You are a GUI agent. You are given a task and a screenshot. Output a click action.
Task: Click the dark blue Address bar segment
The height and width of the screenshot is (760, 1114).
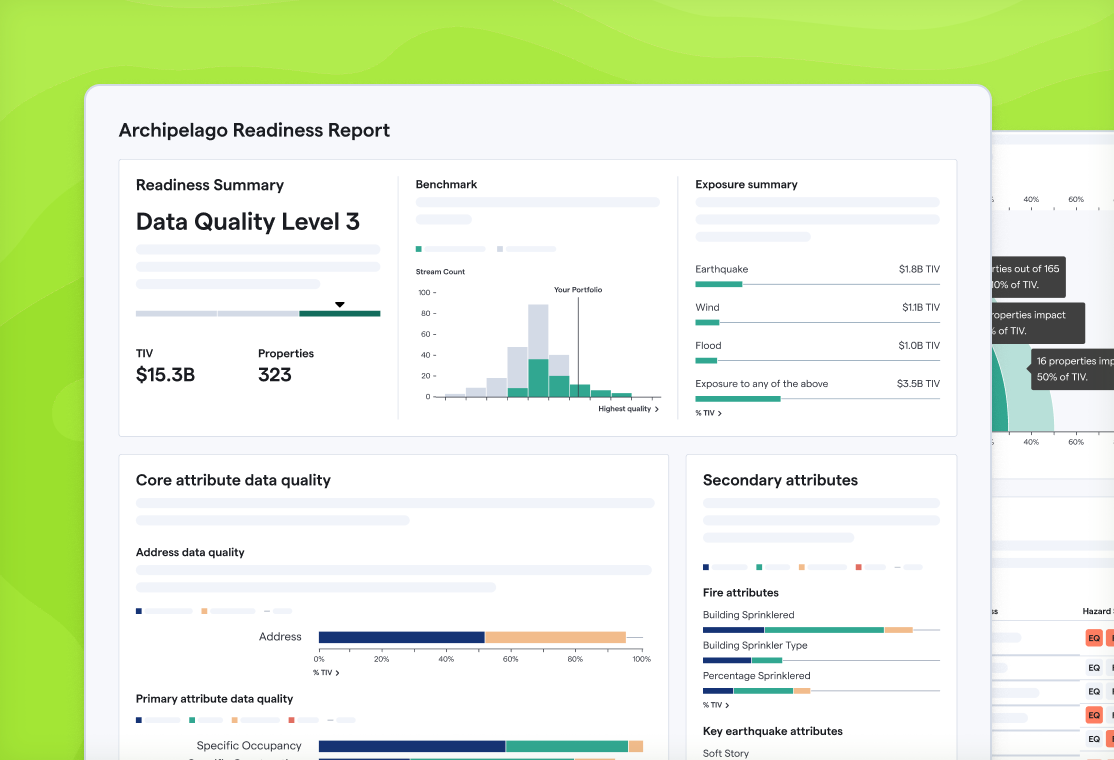(401, 637)
